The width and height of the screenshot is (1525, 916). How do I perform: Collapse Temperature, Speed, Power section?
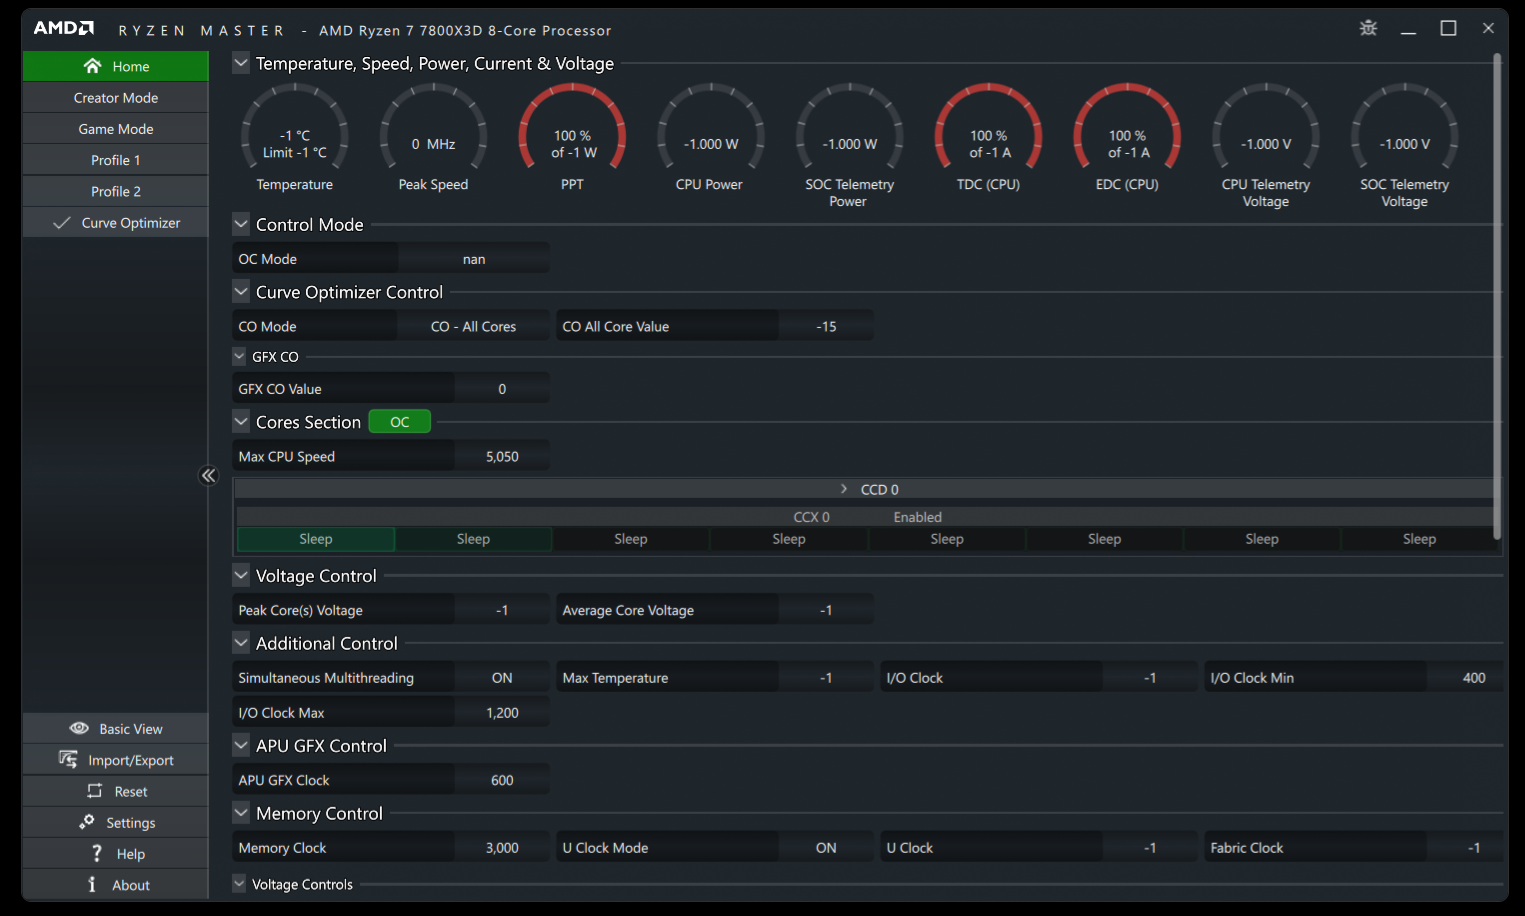point(241,63)
